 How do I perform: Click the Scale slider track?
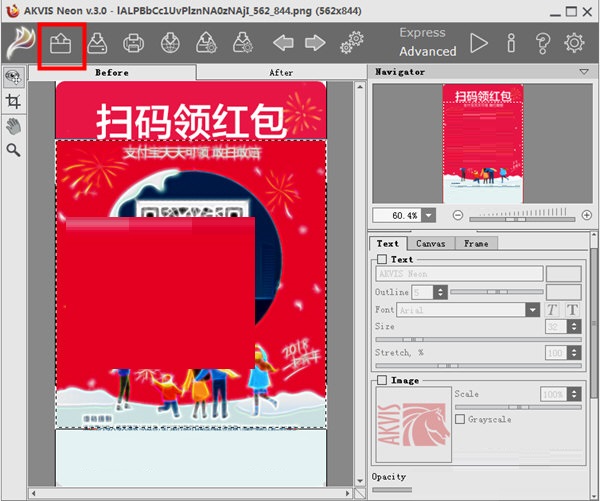tap(518, 407)
